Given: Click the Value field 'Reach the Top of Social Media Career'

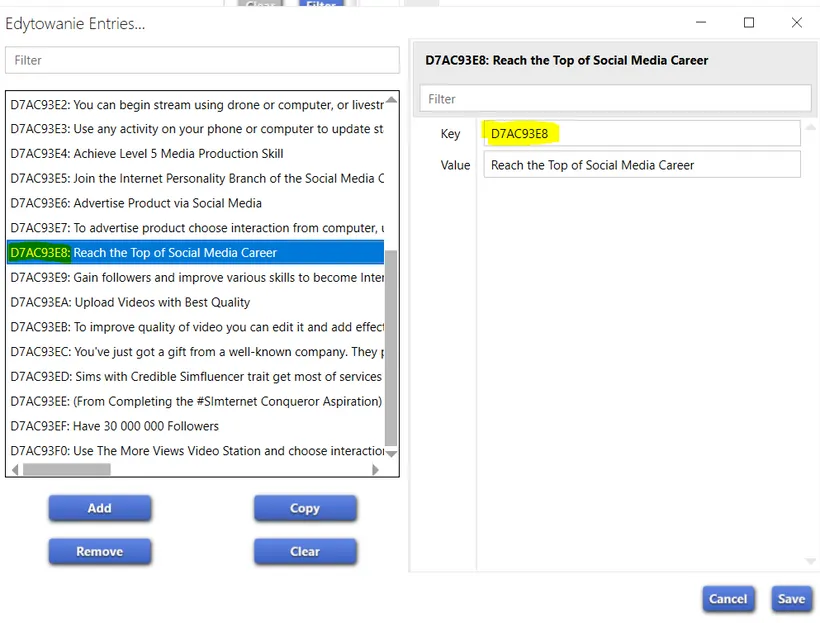Looking at the screenshot, I should pyautogui.click(x=640, y=164).
